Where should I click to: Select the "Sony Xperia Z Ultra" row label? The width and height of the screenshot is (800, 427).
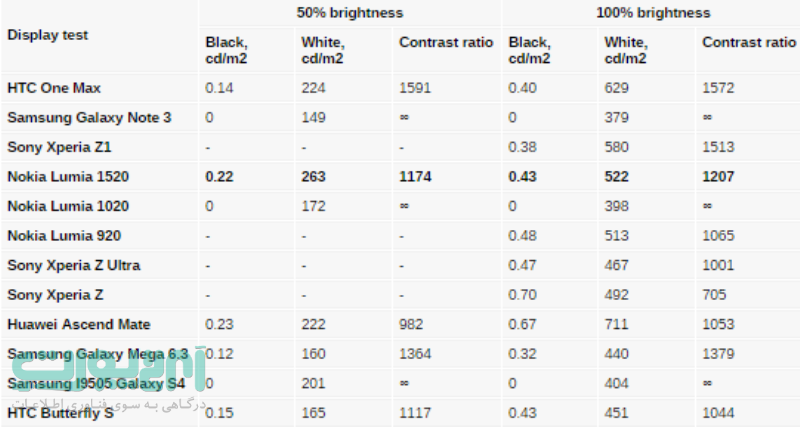pyautogui.click(x=73, y=265)
